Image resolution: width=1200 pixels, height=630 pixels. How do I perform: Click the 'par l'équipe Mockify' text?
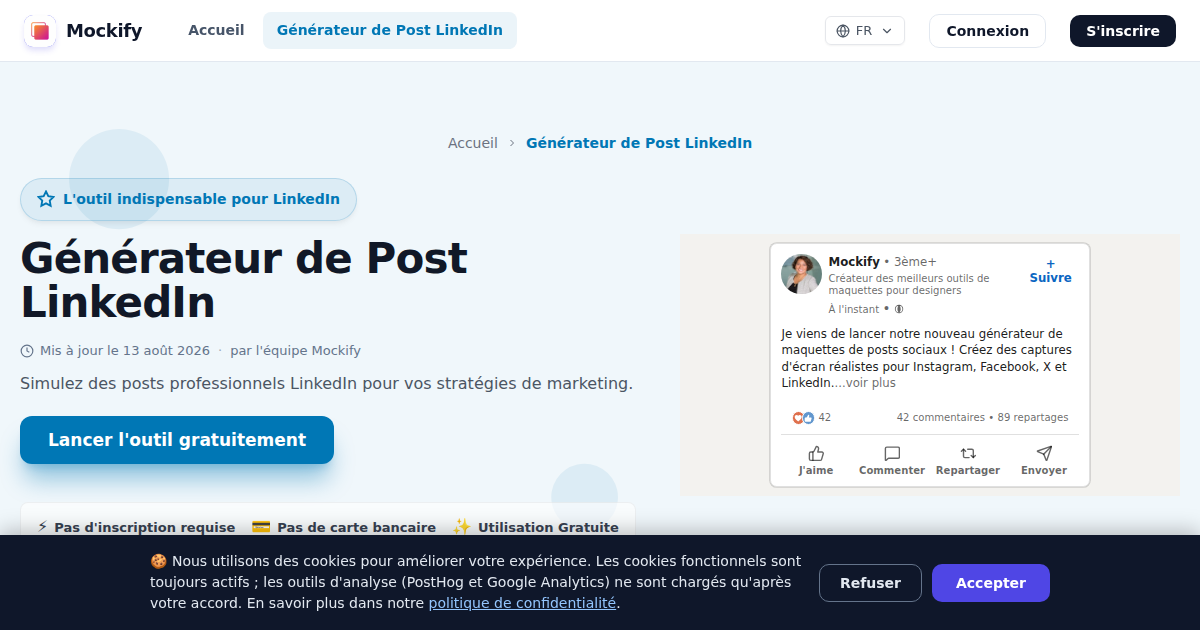coord(295,351)
